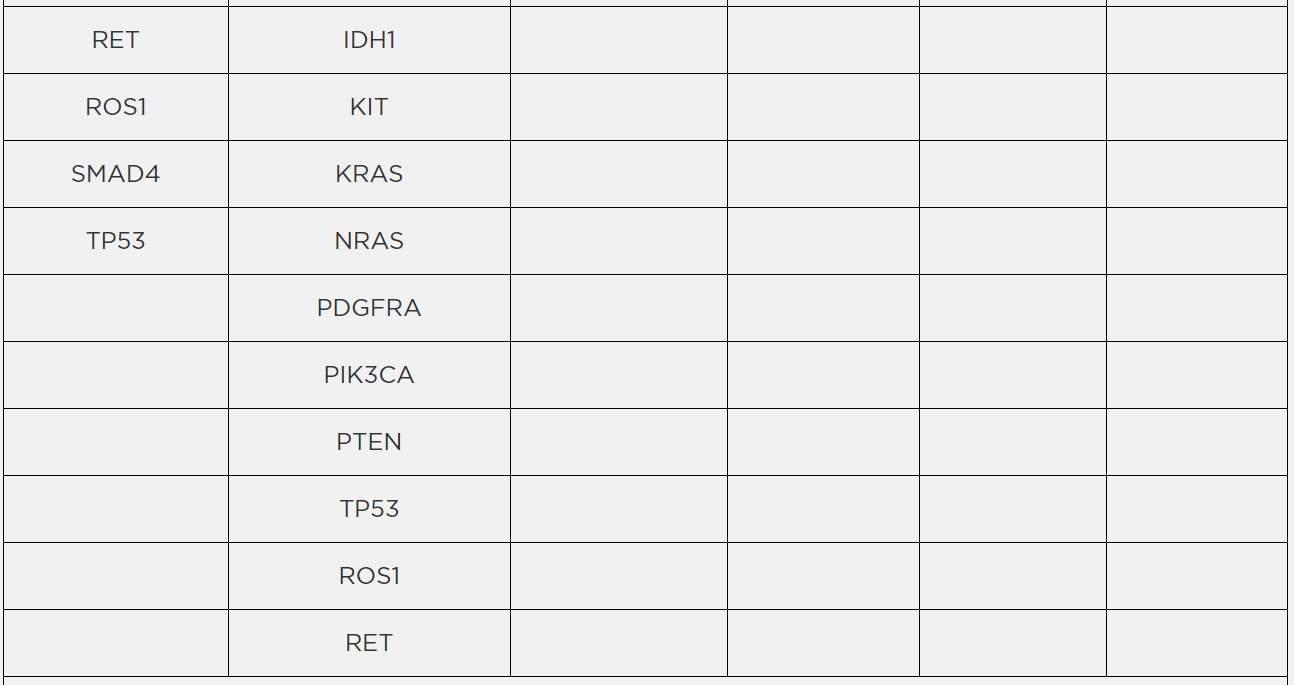The image size is (1294, 685).
Task: Click the empty cell immediately right of IDH1
Action: [618, 40]
